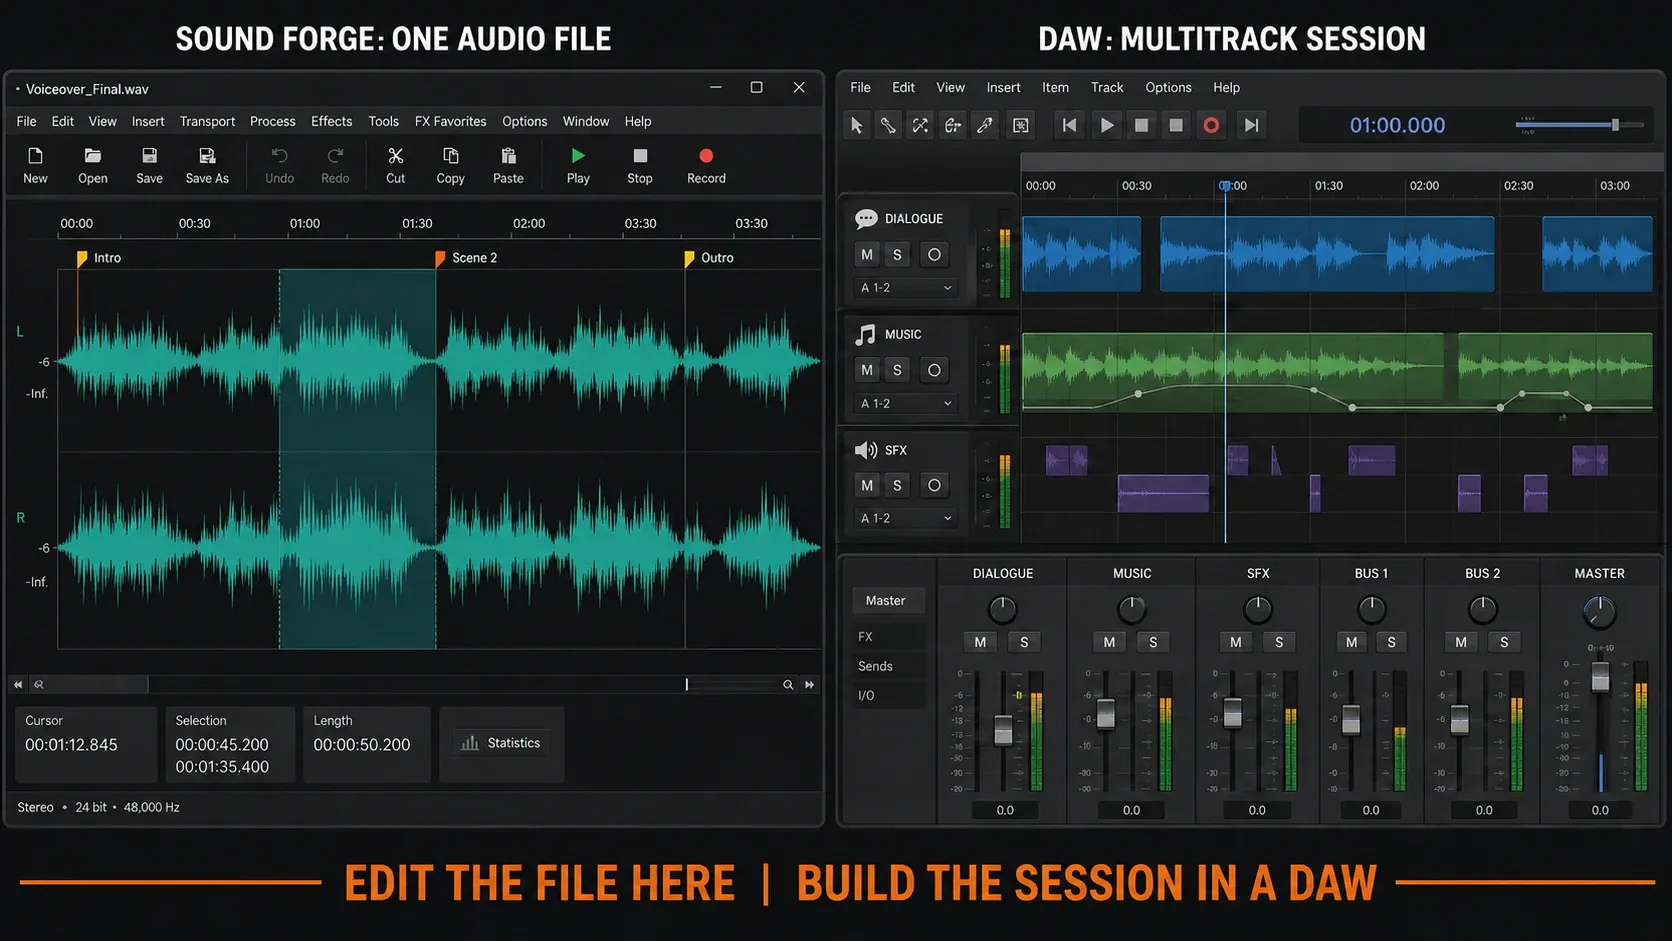Jump to the Scene 2 marker
Viewport: 1672px width, 941px height.
point(440,259)
